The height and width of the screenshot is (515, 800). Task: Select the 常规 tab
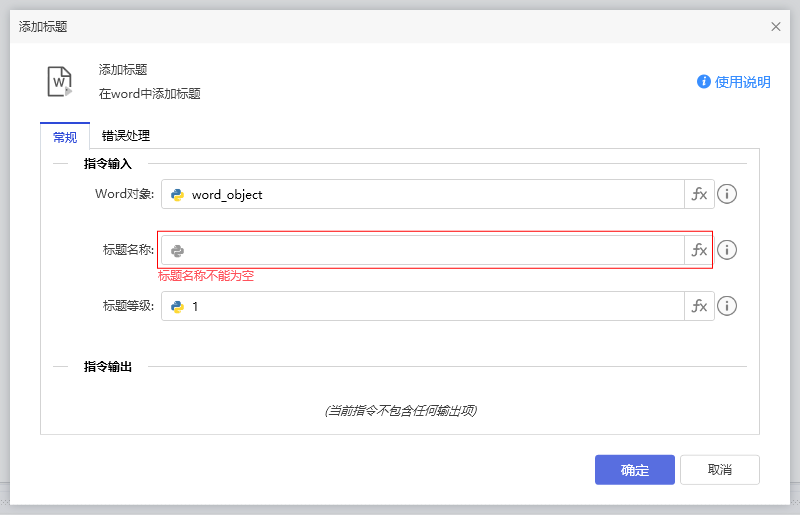click(x=65, y=137)
